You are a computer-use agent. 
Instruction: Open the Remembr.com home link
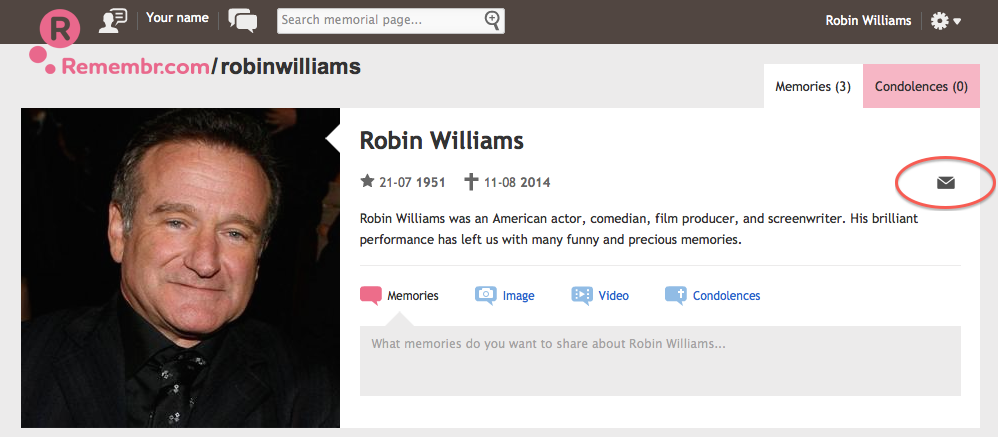[x=135, y=67]
